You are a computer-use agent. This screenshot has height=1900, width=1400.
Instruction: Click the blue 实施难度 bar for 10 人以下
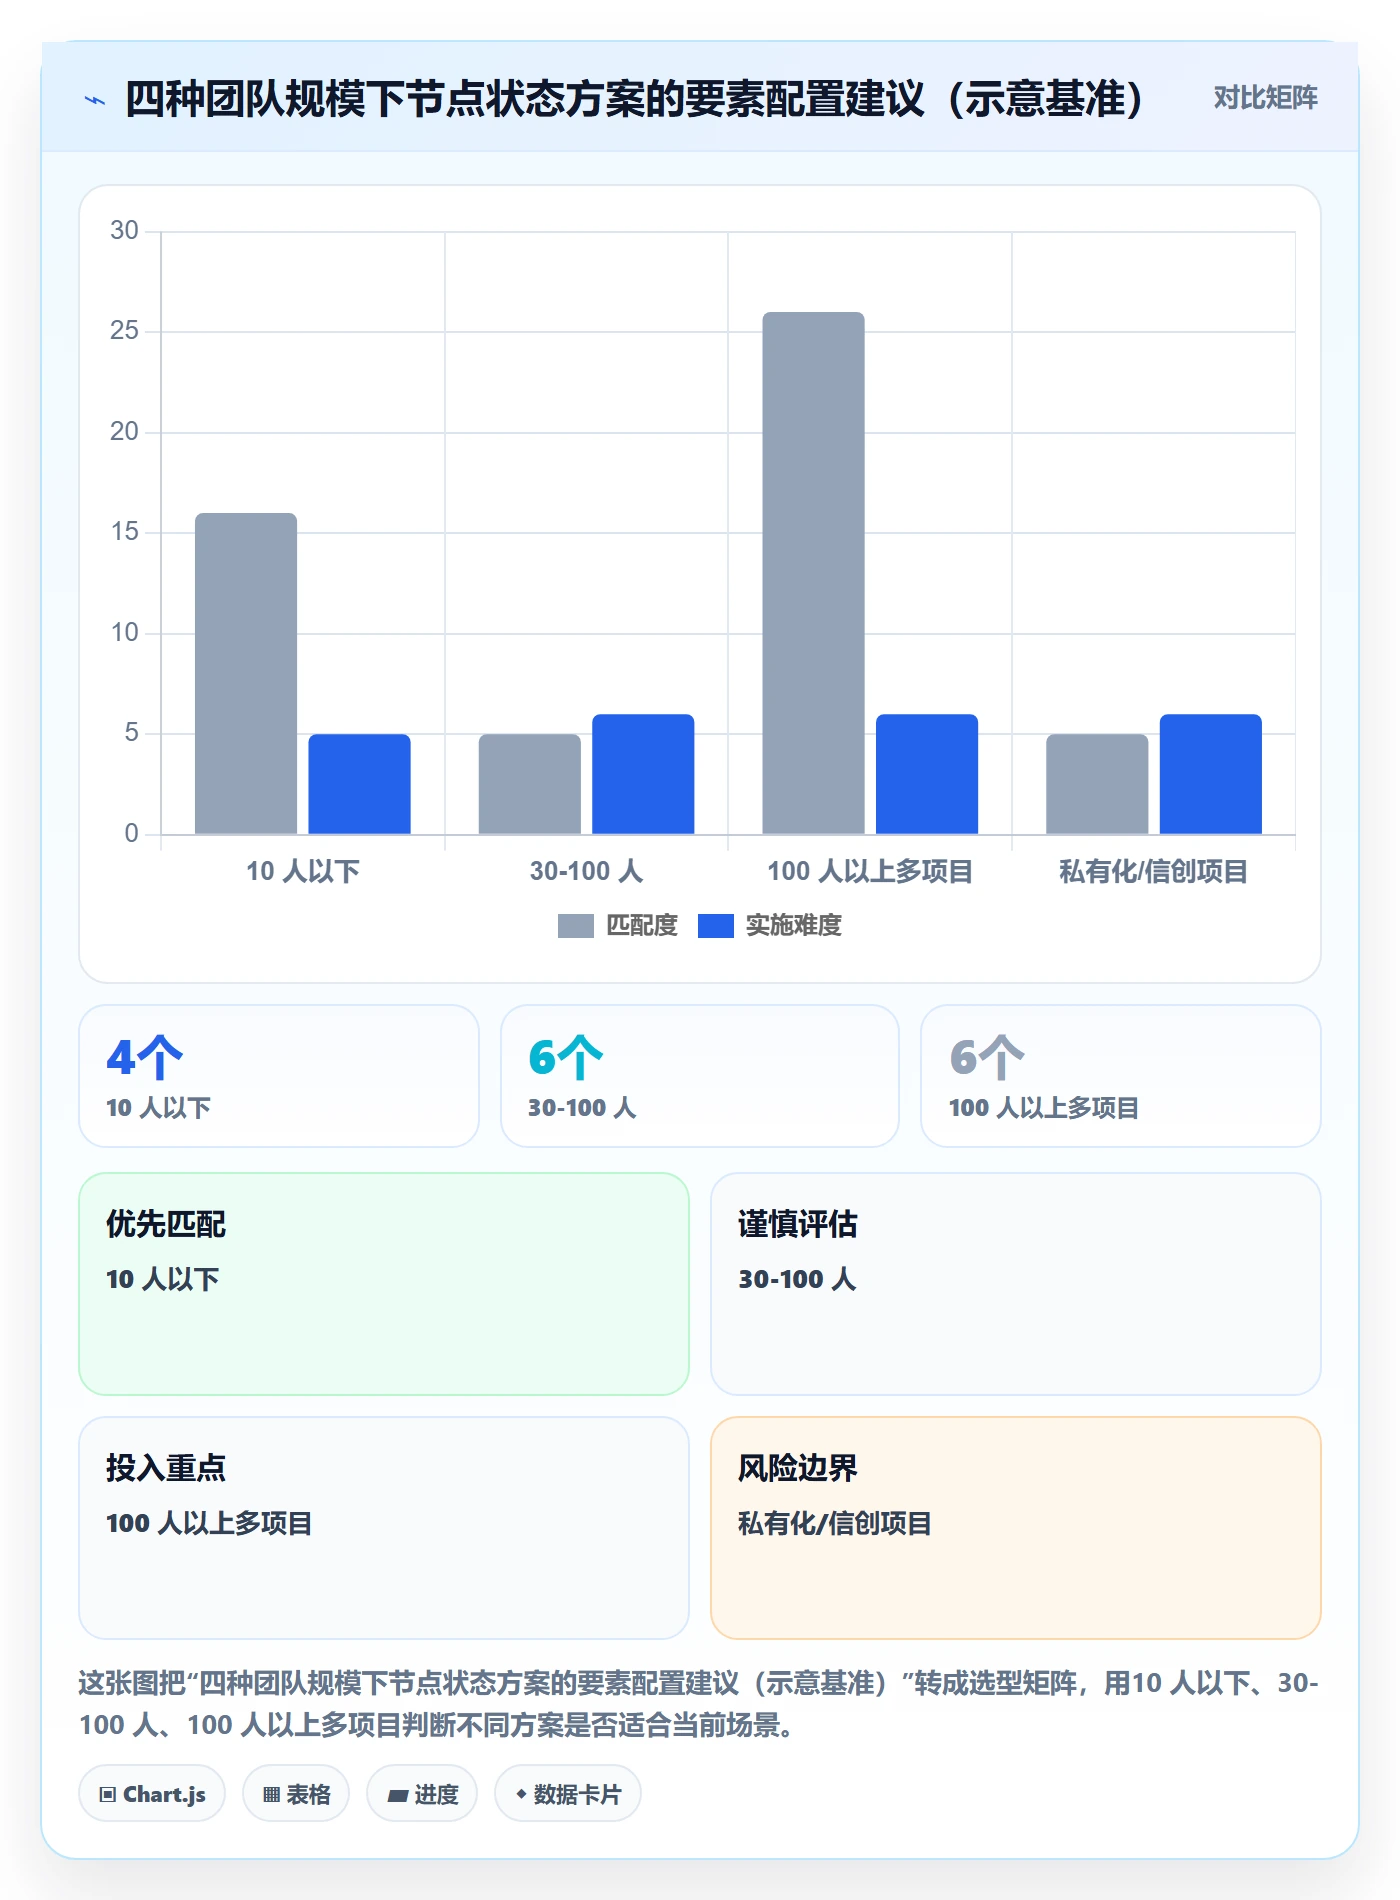(x=359, y=784)
